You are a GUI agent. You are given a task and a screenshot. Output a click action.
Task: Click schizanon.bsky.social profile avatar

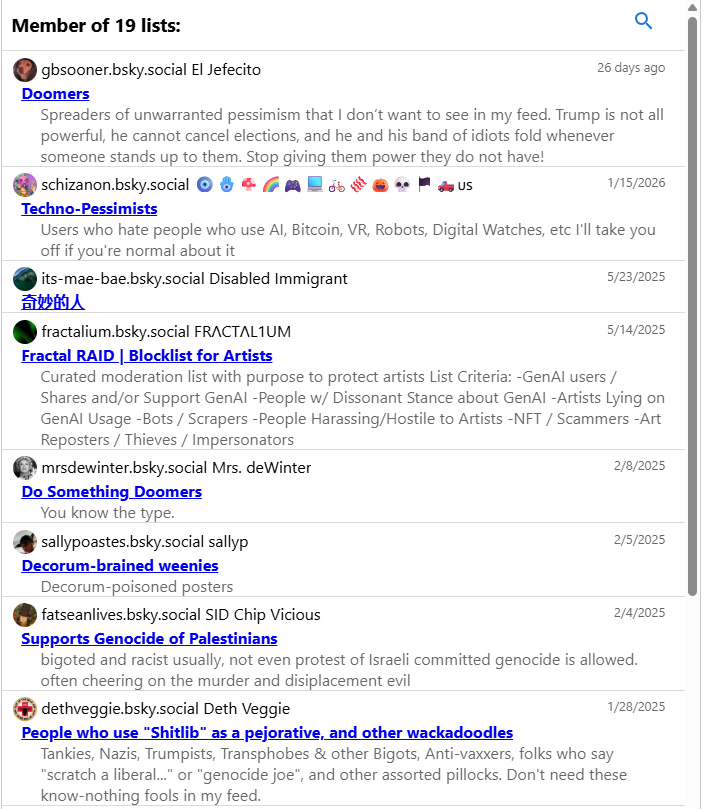(x=25, y=185)
